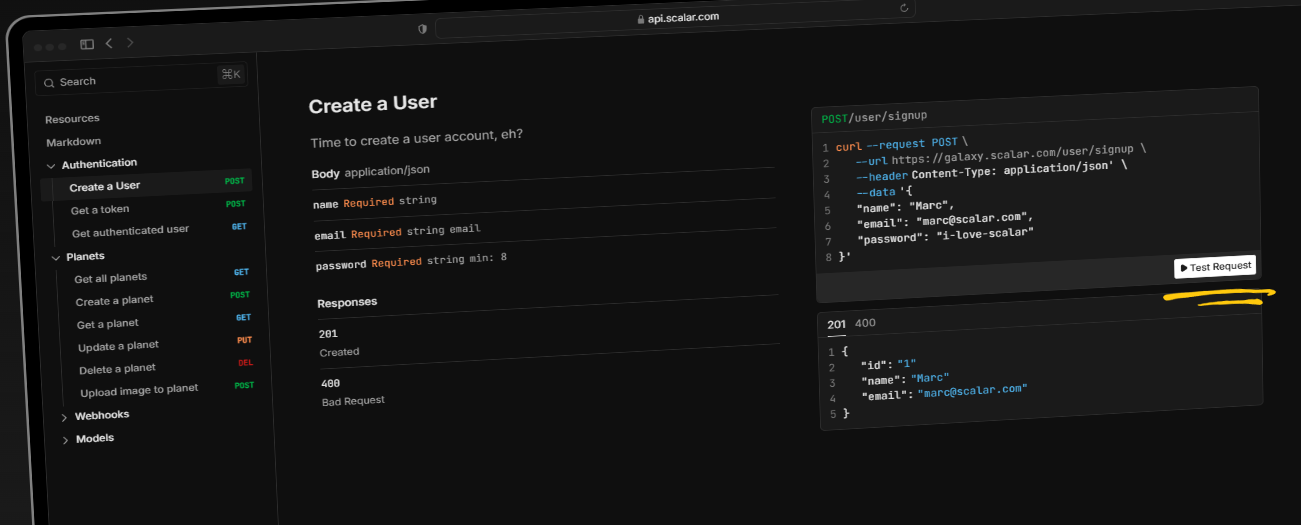
Task: Click the curl --request POST line
Action: click(x=902, y=144)
